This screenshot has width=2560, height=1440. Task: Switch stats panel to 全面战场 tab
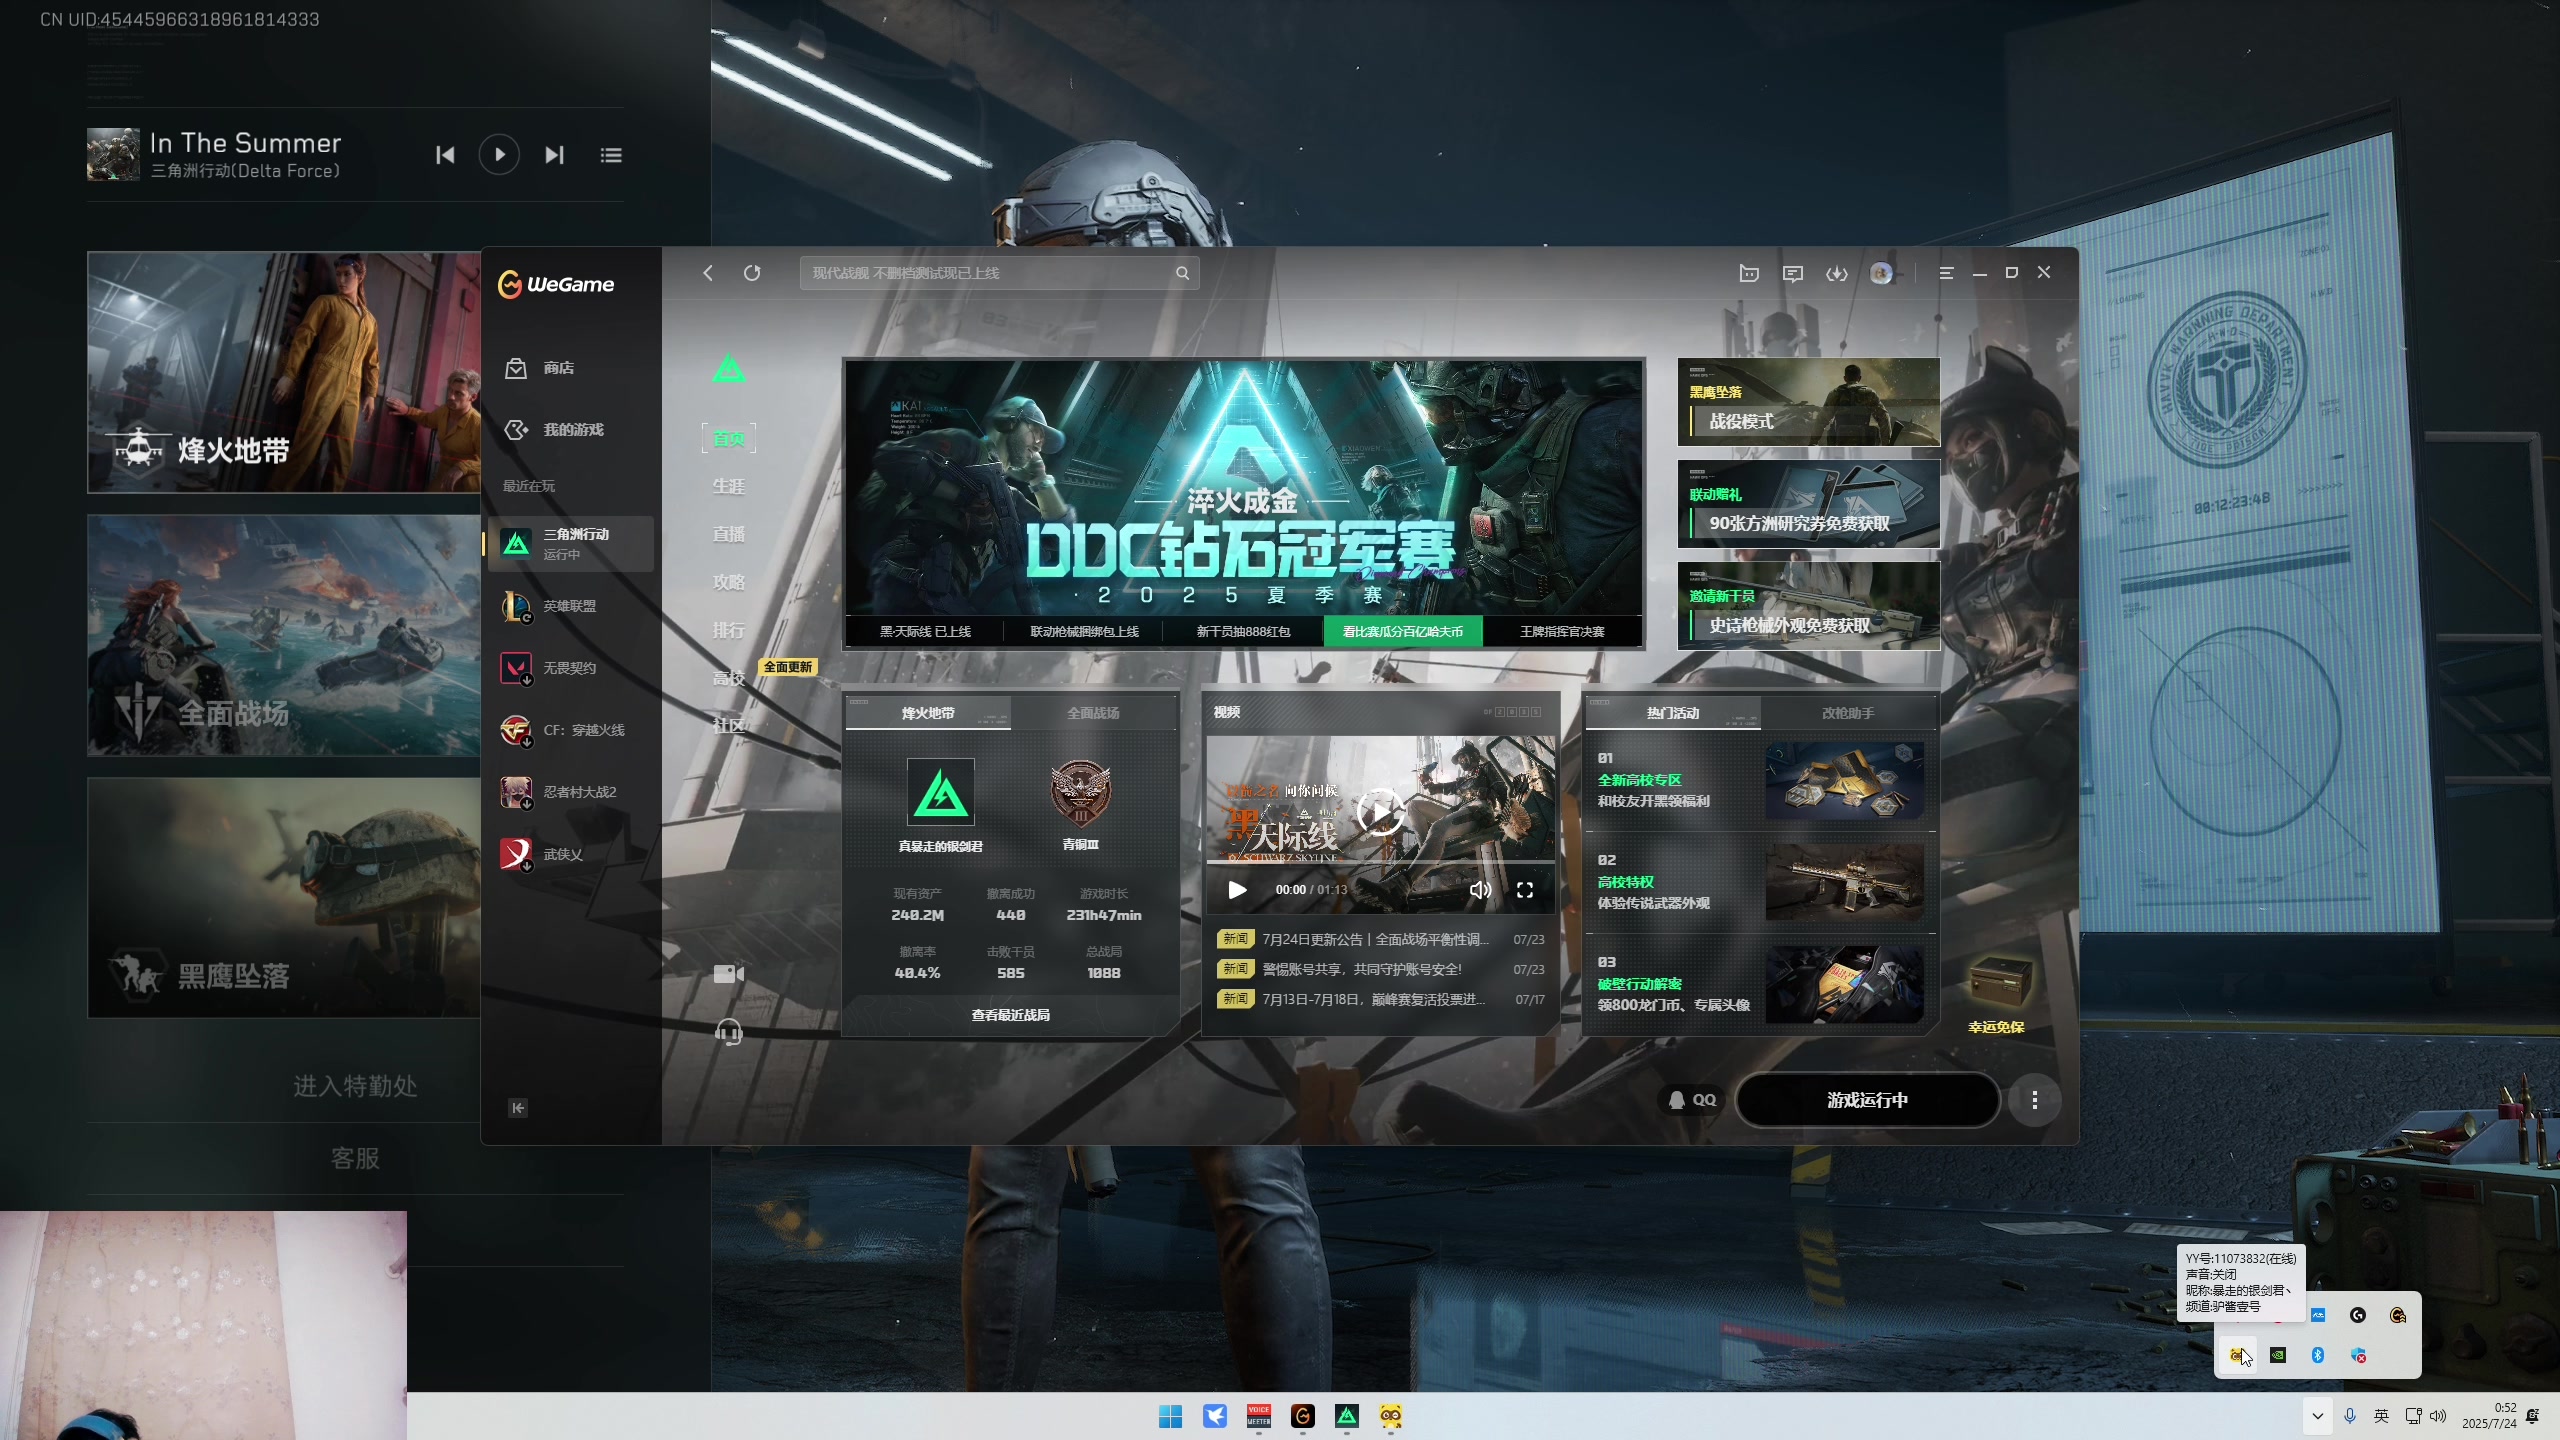1093,713
